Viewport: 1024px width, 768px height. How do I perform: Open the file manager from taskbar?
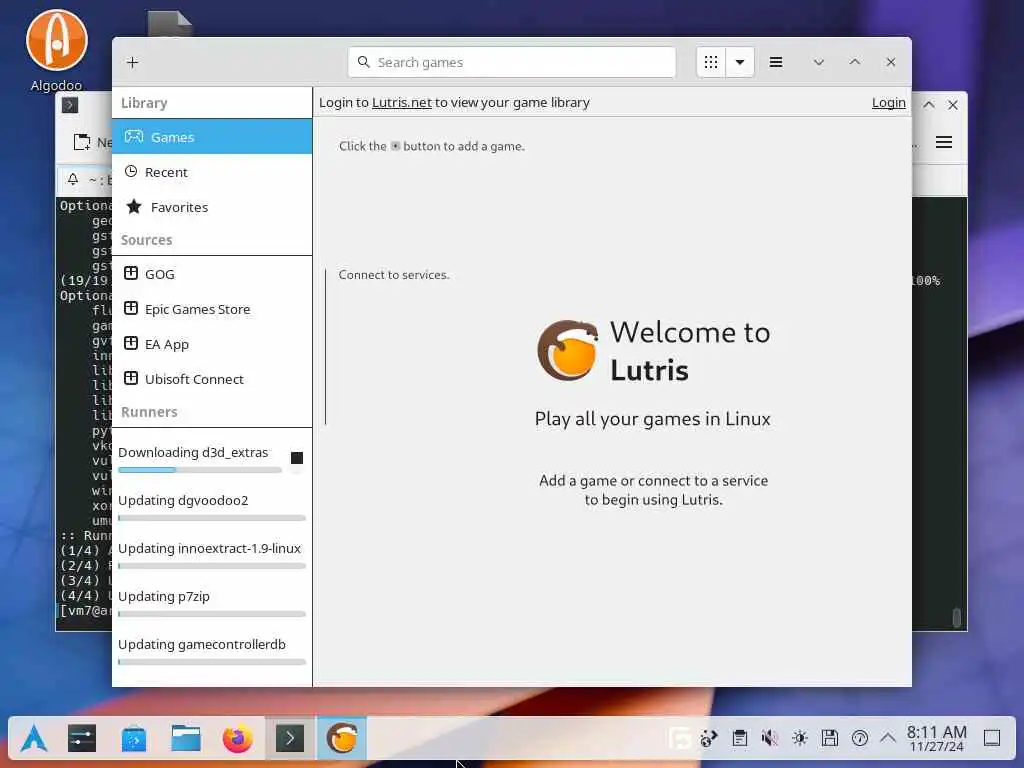(186, 739)
